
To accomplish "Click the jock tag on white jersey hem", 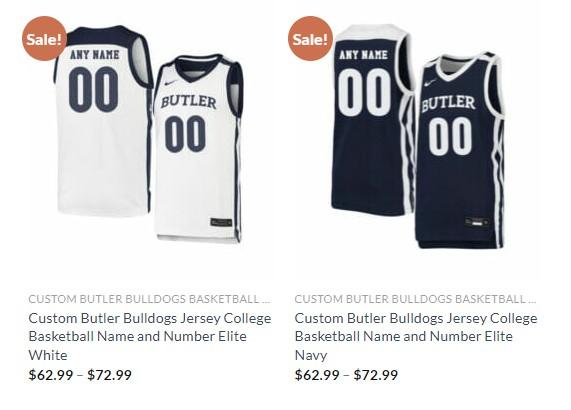I will (221, 222).
